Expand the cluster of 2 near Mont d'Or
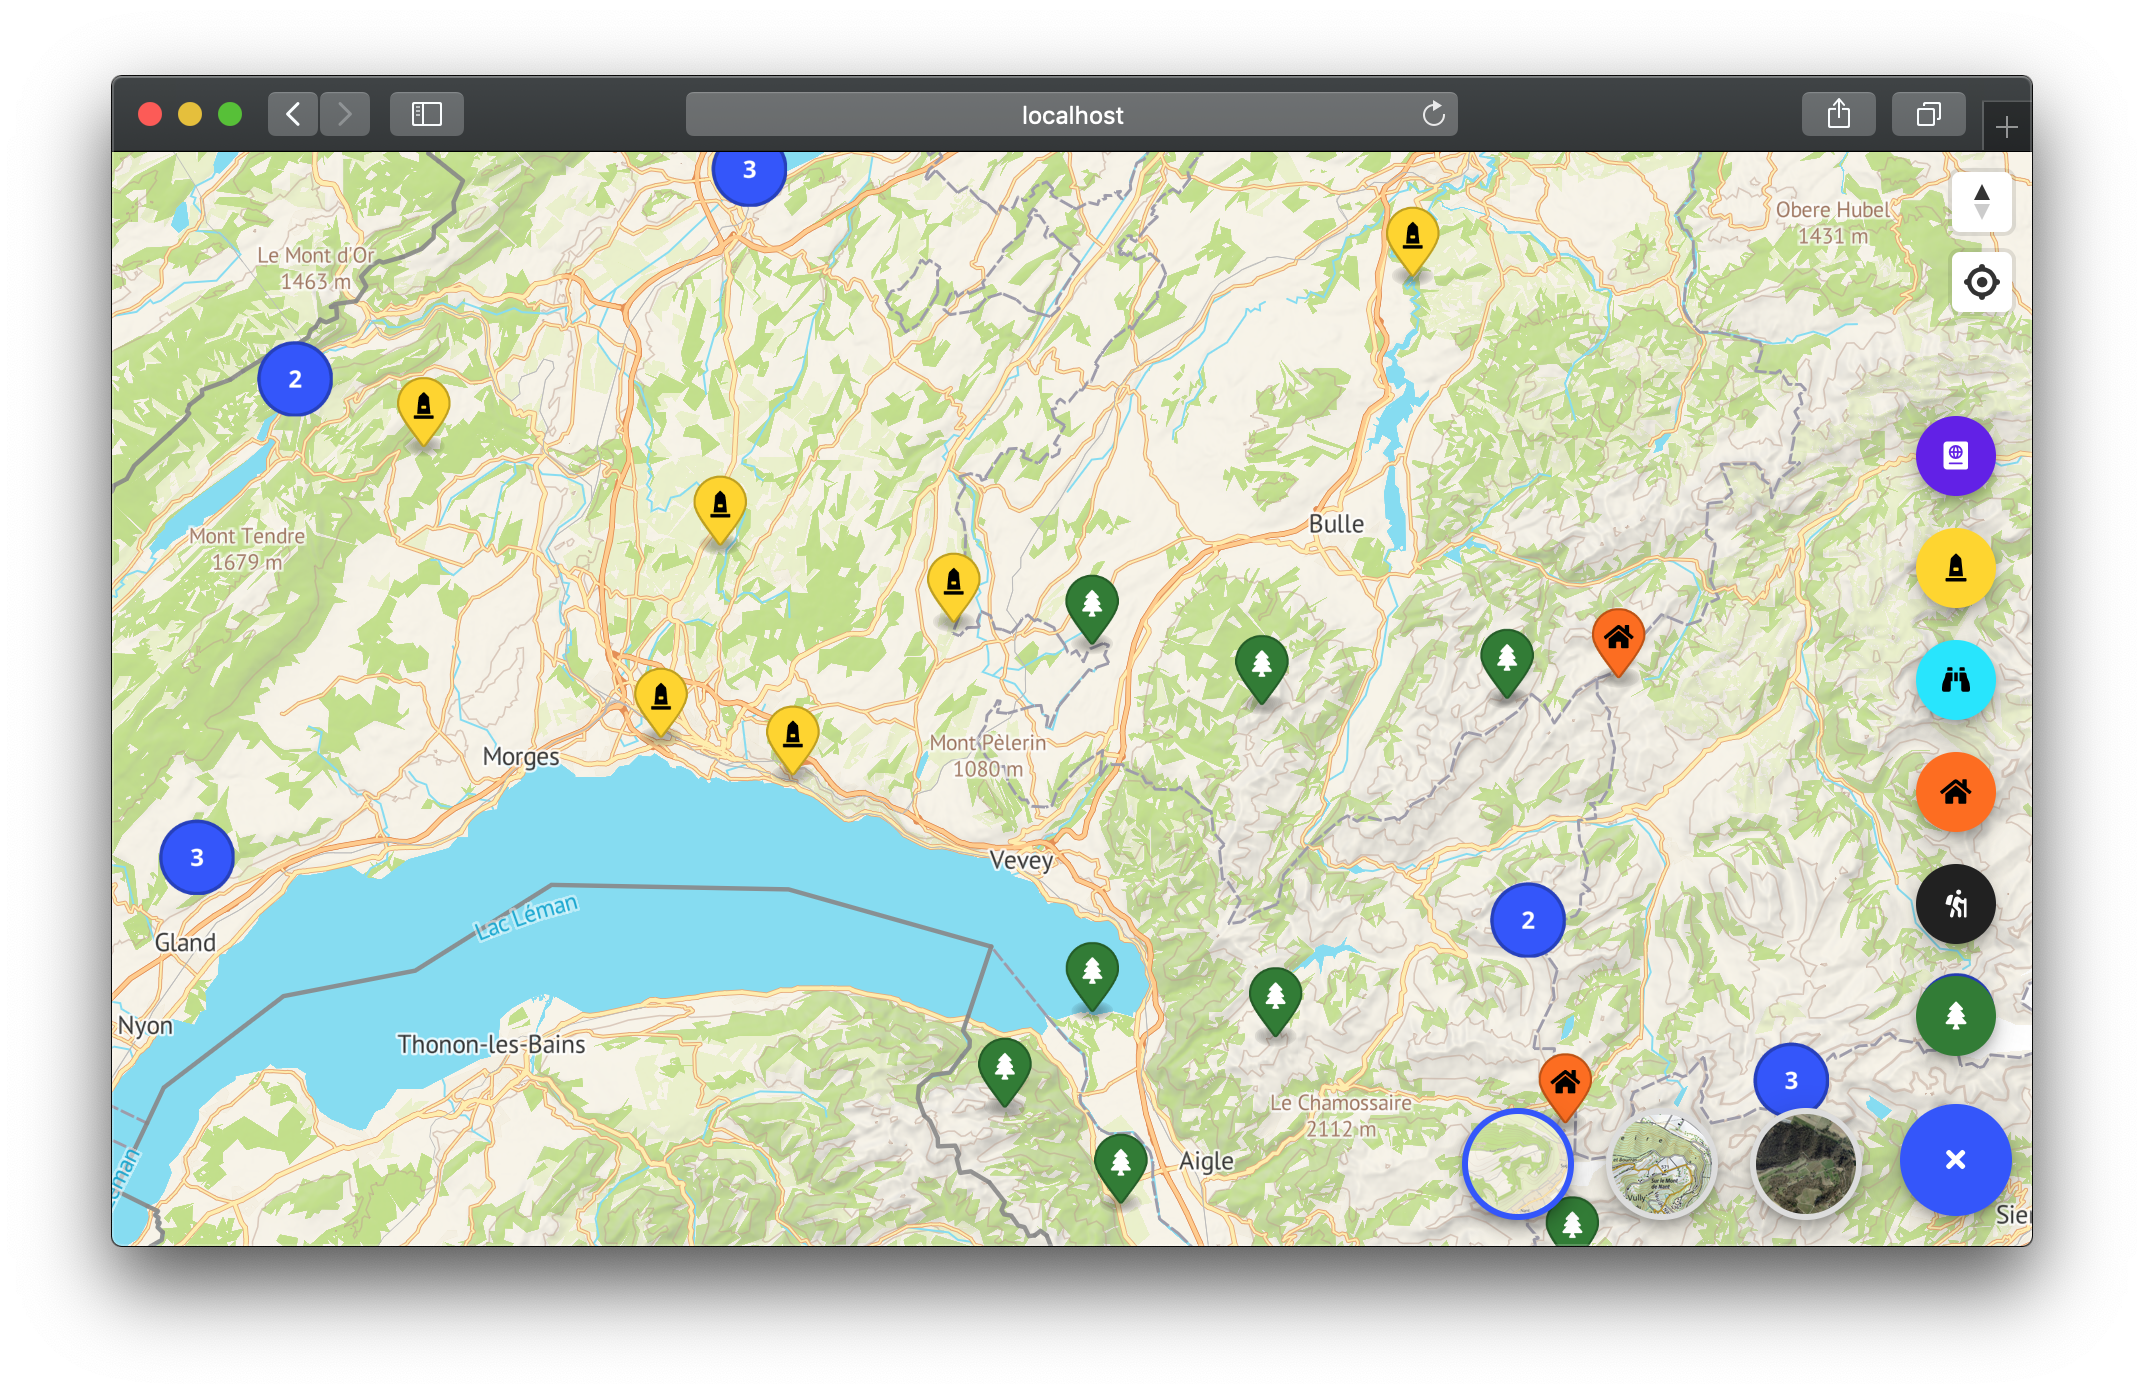This screenshot has width=2144, height=1394. pyautogui.click(x=295, y=379)
